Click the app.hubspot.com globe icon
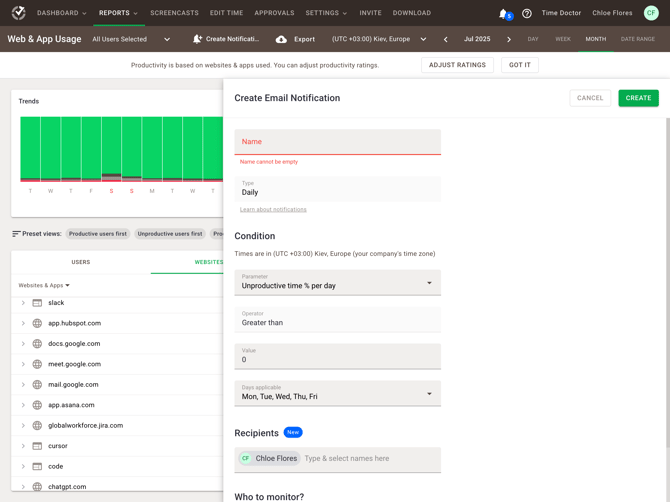 click(37, 323)
